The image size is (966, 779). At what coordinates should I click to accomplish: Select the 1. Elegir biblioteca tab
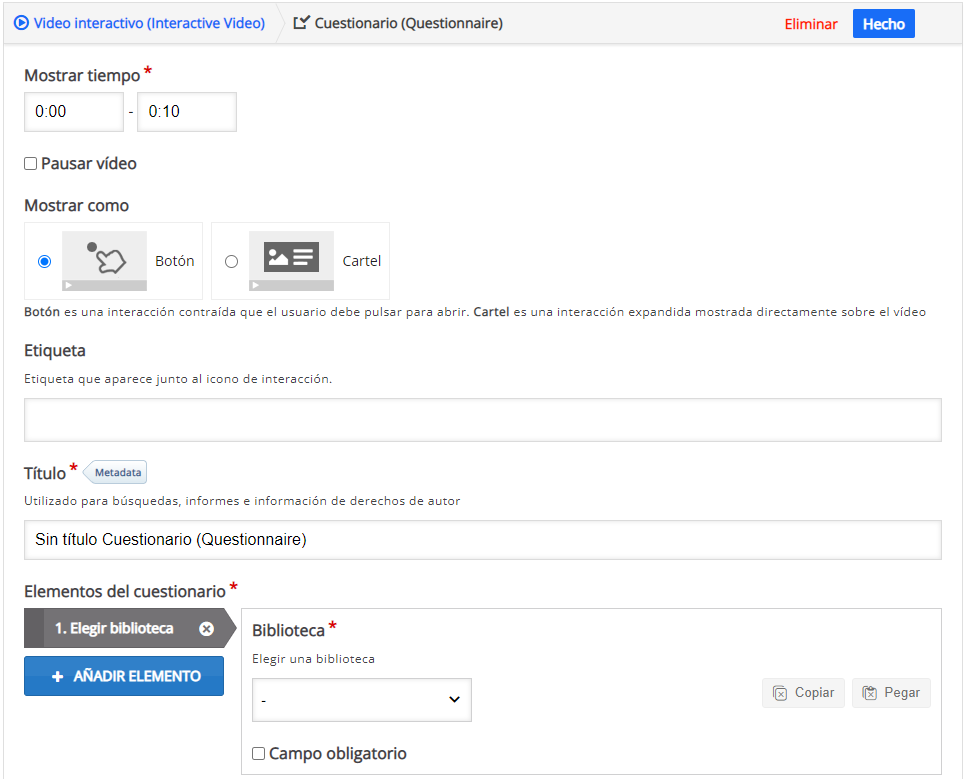tap(114, 629)
